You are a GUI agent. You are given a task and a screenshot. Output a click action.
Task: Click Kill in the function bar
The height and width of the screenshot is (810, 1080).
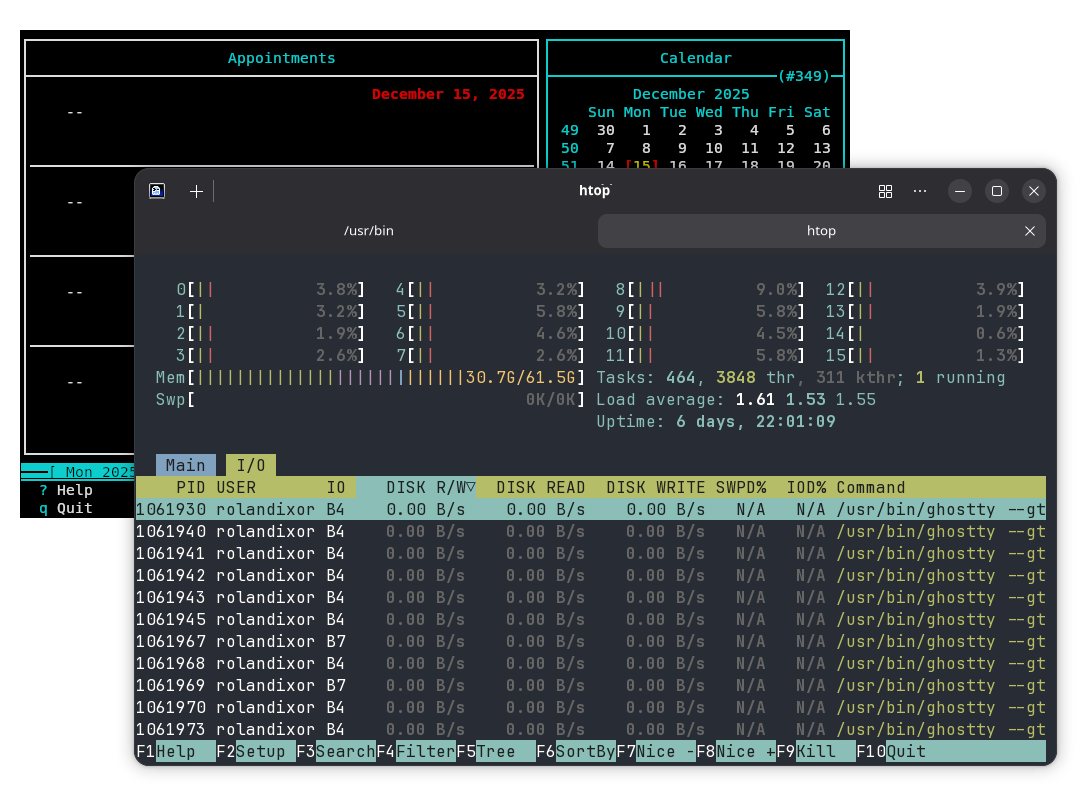coord(816,752)
